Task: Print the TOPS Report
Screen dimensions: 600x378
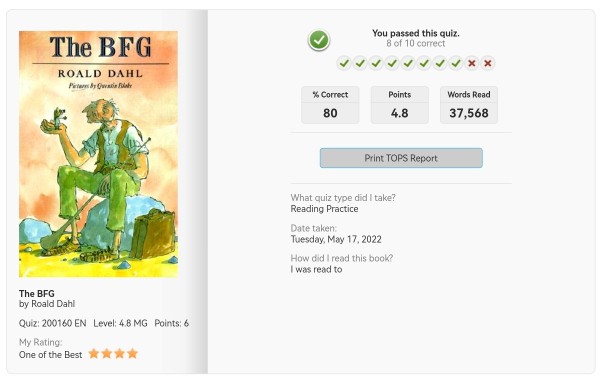Action: pyautogui.click(x=401, y=158)
